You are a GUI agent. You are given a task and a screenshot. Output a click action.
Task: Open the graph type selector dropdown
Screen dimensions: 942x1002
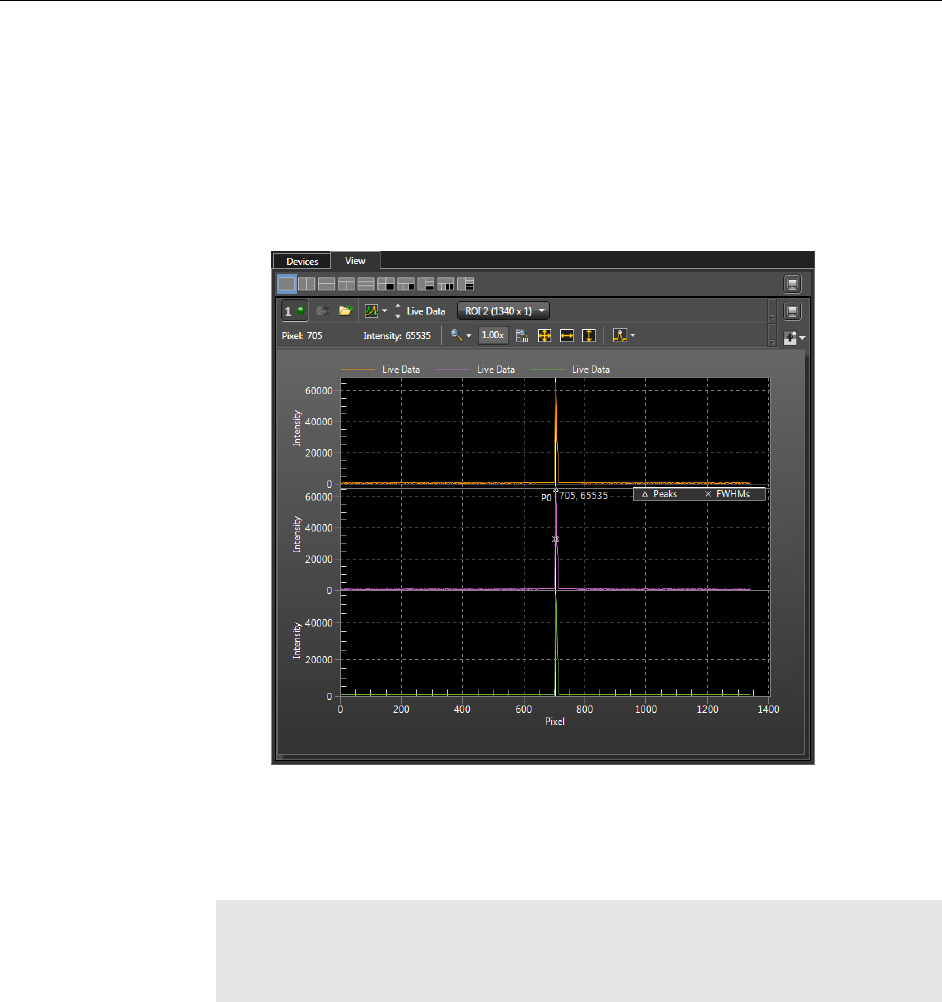click(376, 311)
